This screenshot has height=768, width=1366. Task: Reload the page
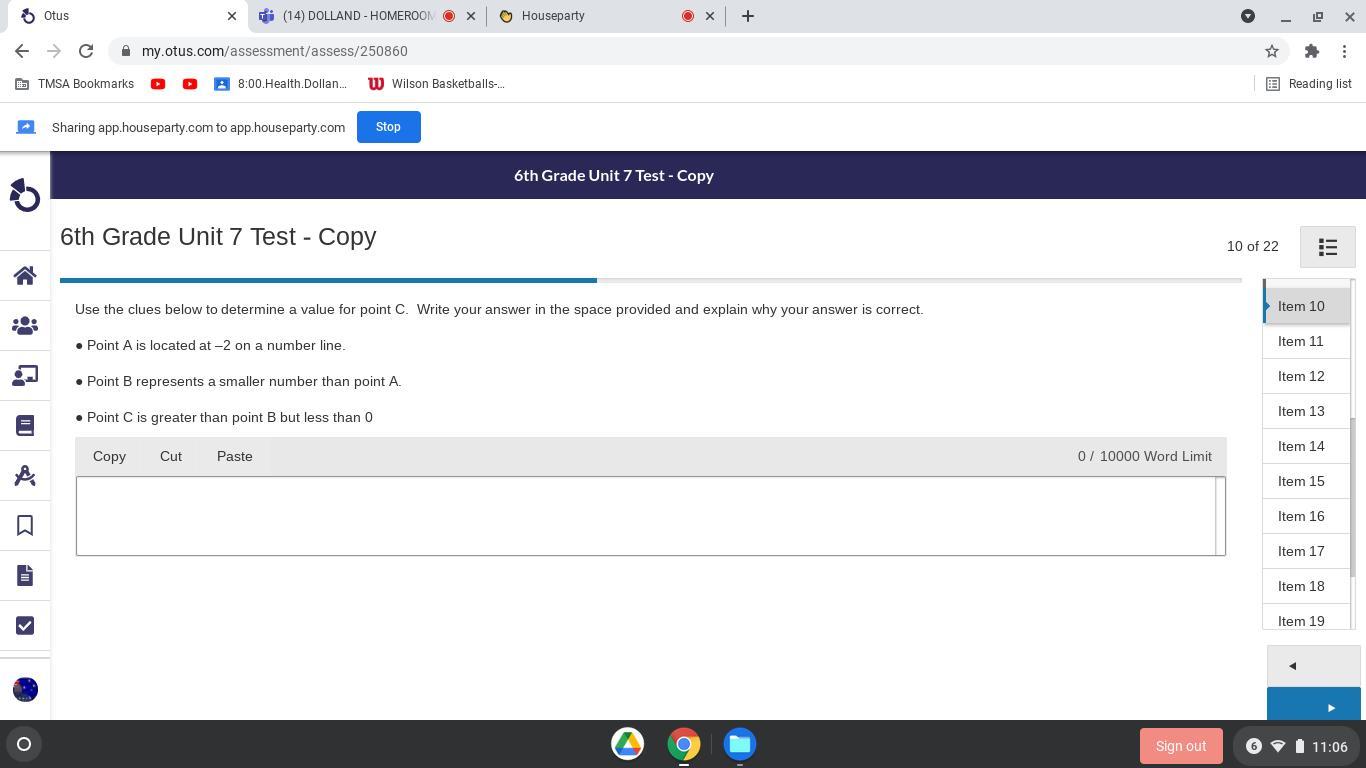click(x=86, y=51)
